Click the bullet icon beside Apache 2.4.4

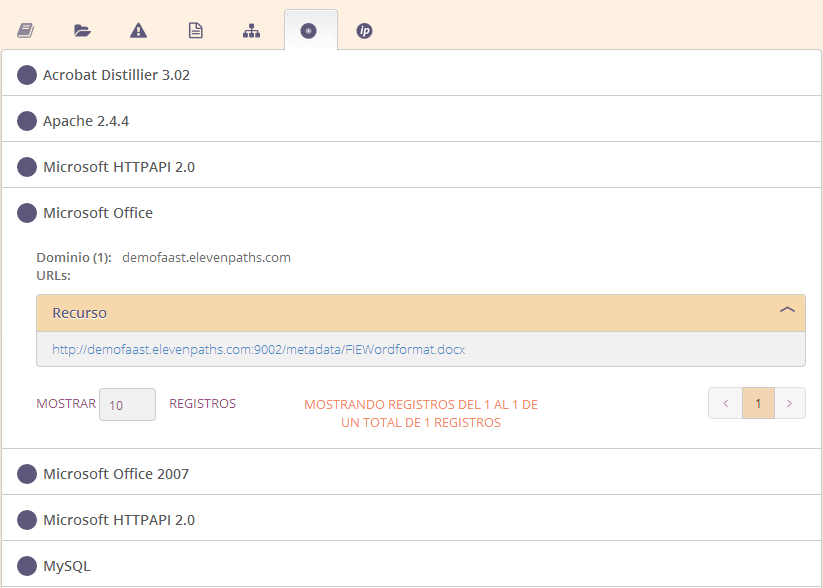(27, 121)
